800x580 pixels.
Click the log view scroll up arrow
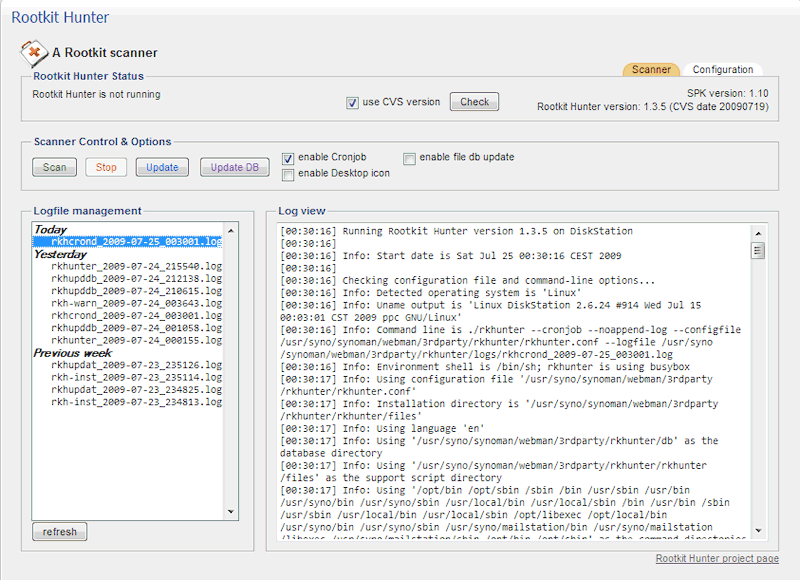tap(758, 232)
